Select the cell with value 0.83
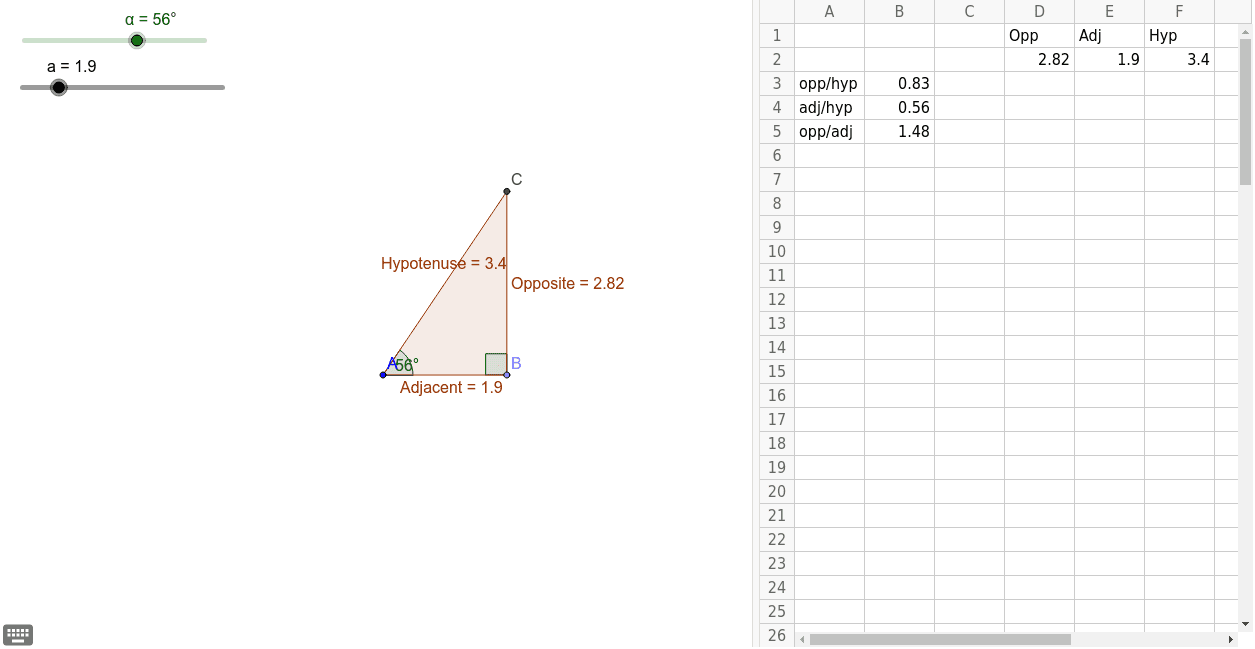 [900, 84]
